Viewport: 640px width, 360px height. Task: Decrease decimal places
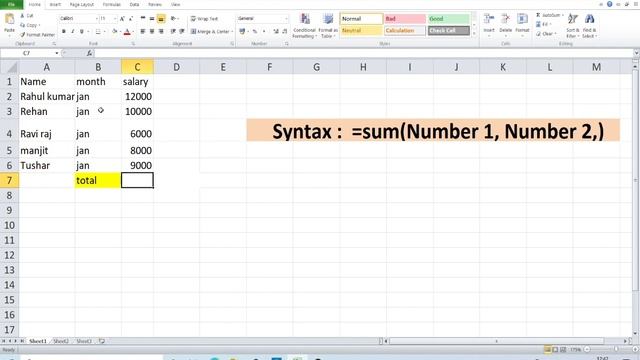tap(284, 31)
